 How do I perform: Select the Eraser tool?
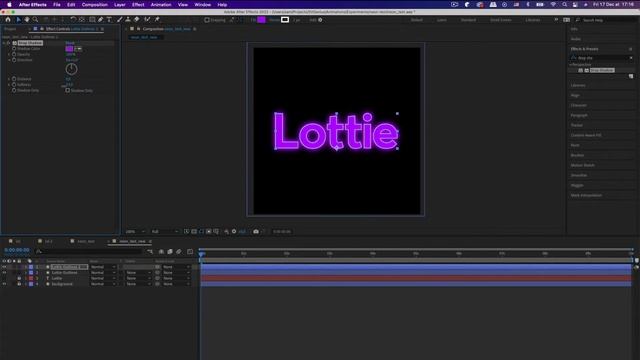[136, 20]
